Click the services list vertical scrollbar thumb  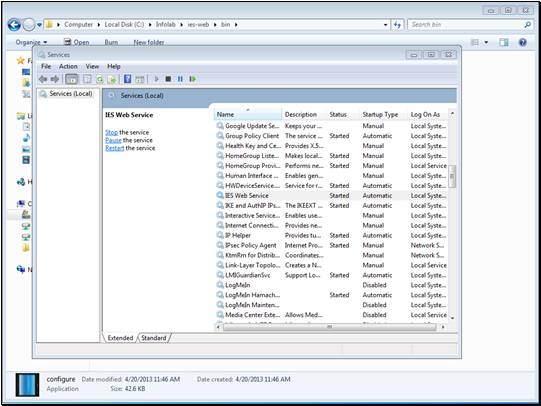click(452, 176)
